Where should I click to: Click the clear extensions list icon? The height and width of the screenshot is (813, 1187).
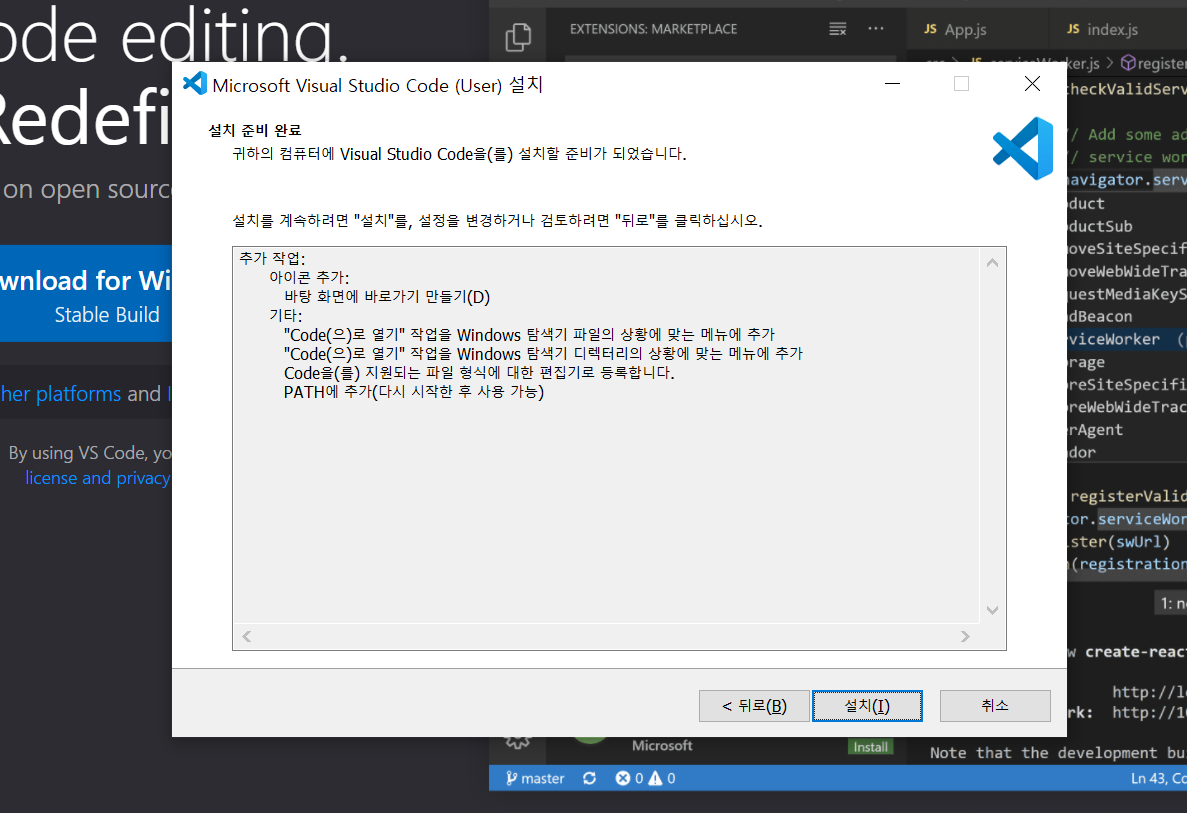click(837, 29)
